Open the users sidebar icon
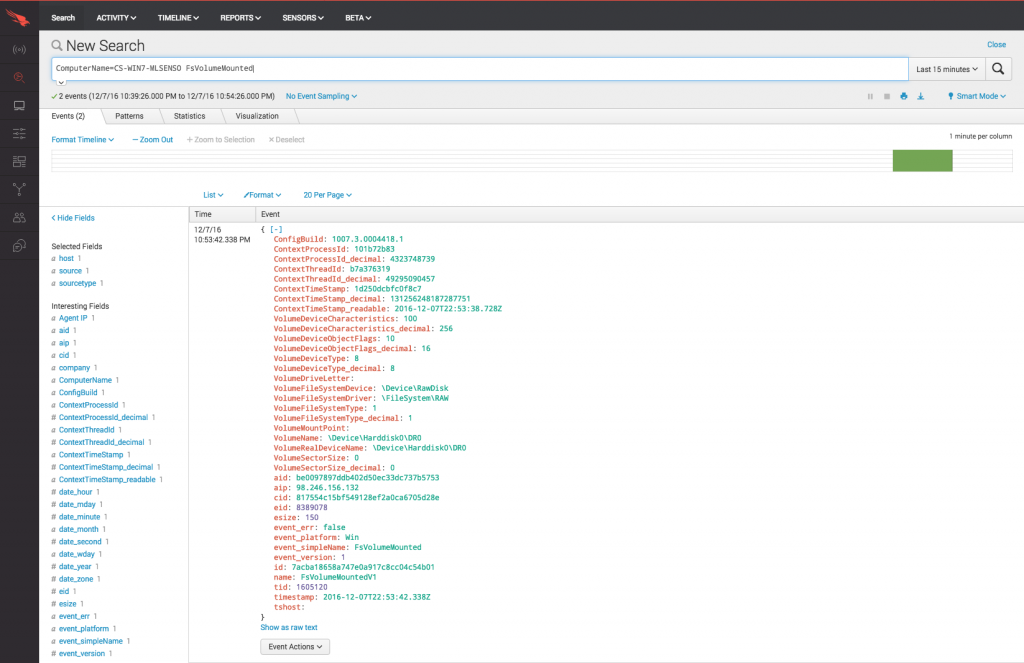Screen dimensions: 1024x663 19,217
